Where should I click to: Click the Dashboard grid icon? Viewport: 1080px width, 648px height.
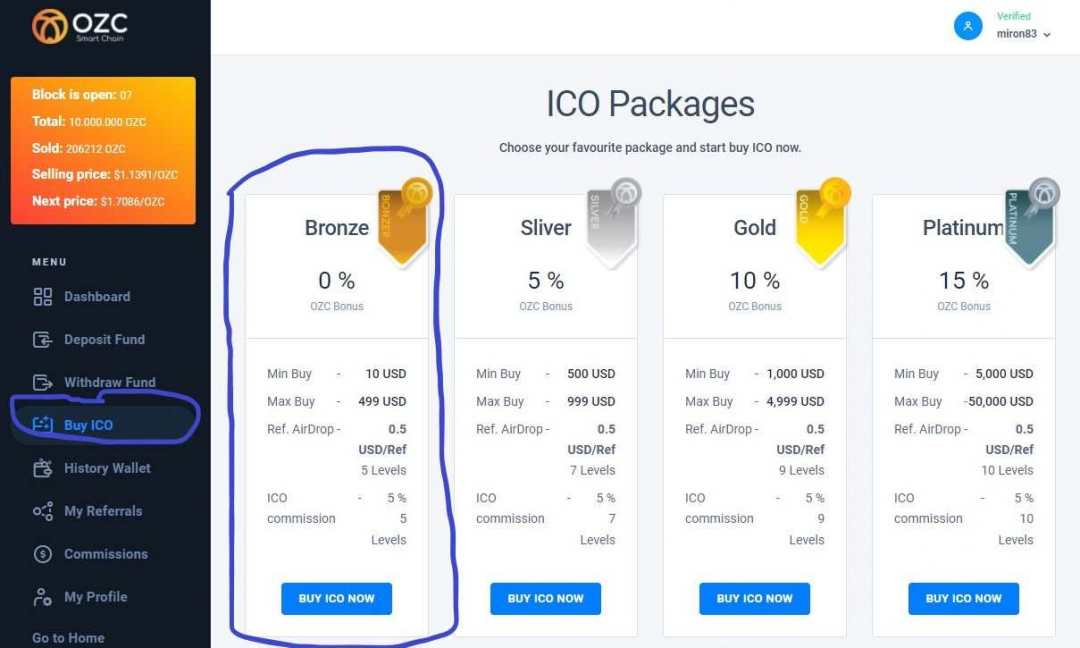pos(43,297)
